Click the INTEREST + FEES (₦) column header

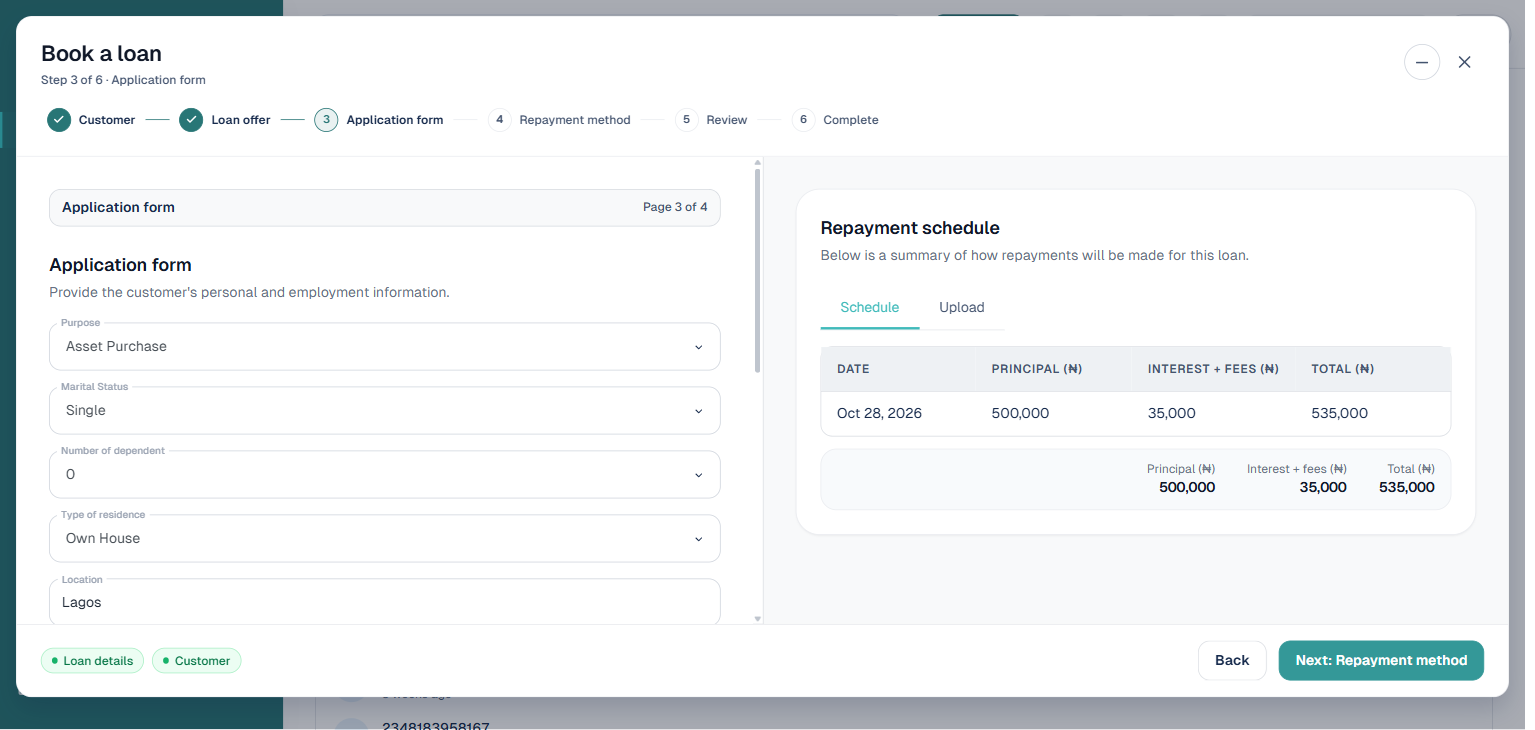[1213, 369]
